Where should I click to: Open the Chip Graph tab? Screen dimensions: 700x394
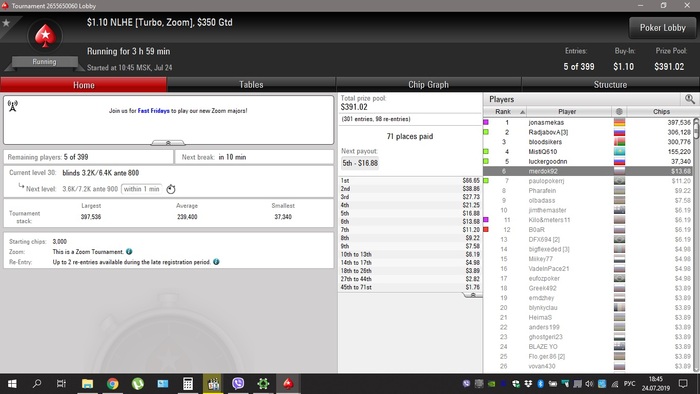pyautogui.click(x=429, y=85)
